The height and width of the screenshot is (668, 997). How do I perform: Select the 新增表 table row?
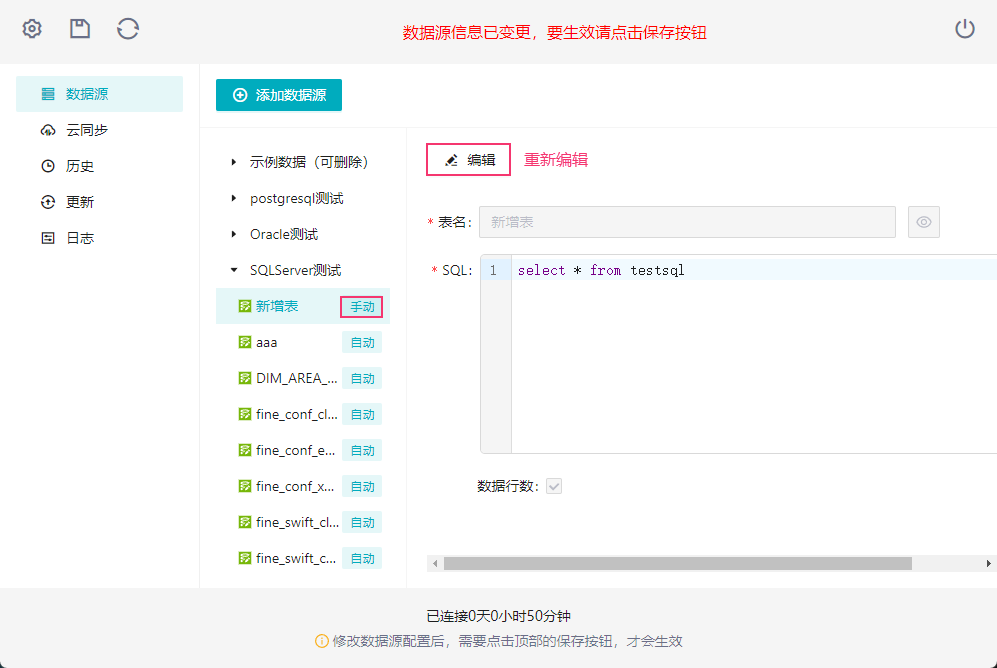303,306
